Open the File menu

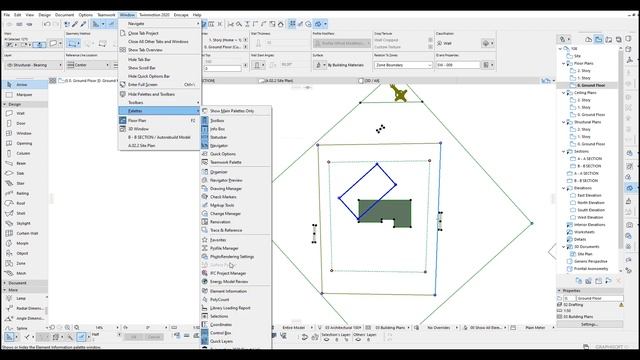click(7, 15)
